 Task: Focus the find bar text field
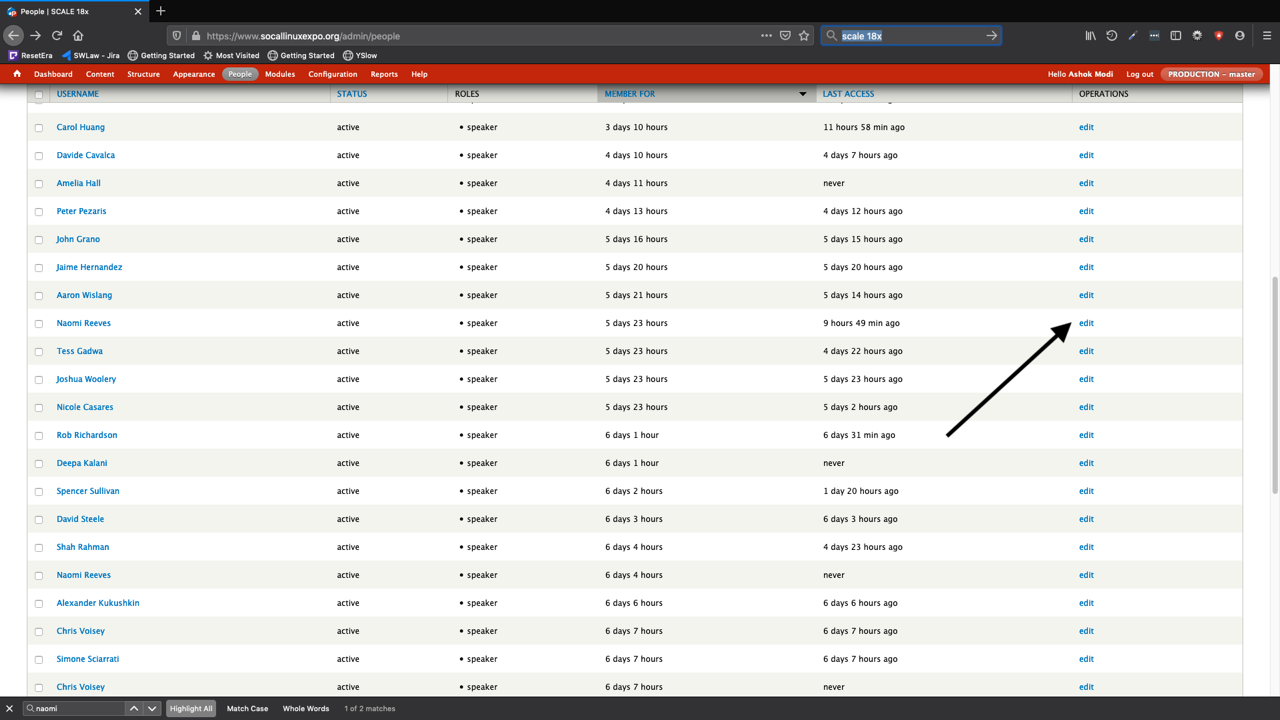pyautogui.click(x=73, y=708)
